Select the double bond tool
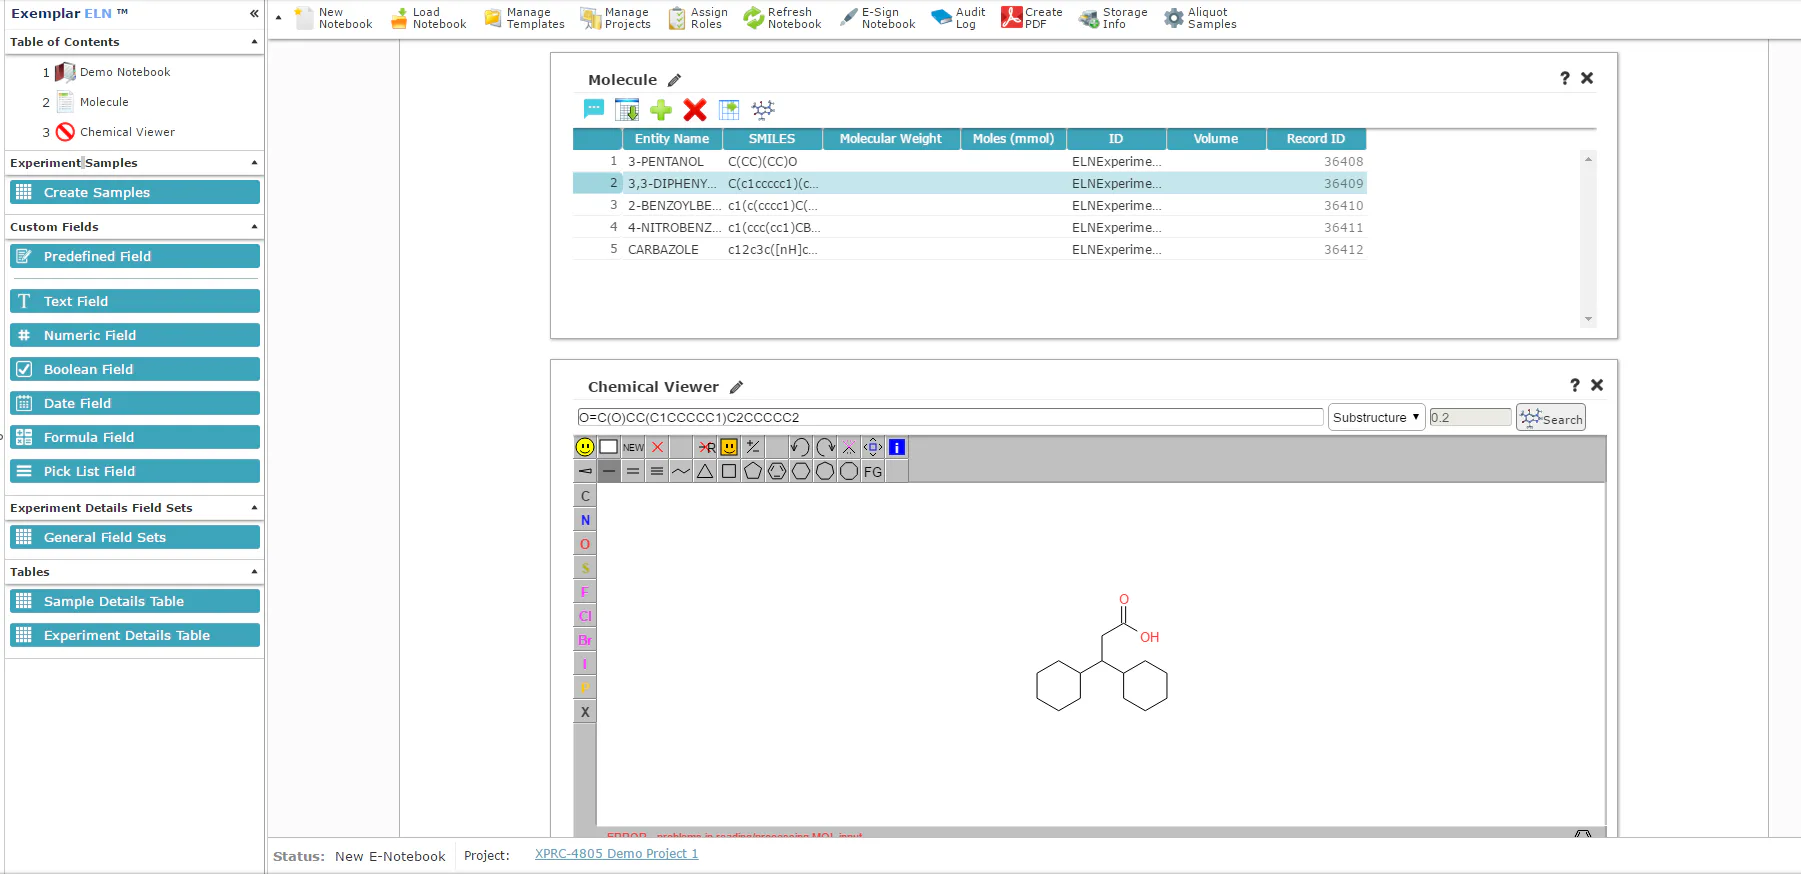 pyautogui.click(x=633, y=471)
